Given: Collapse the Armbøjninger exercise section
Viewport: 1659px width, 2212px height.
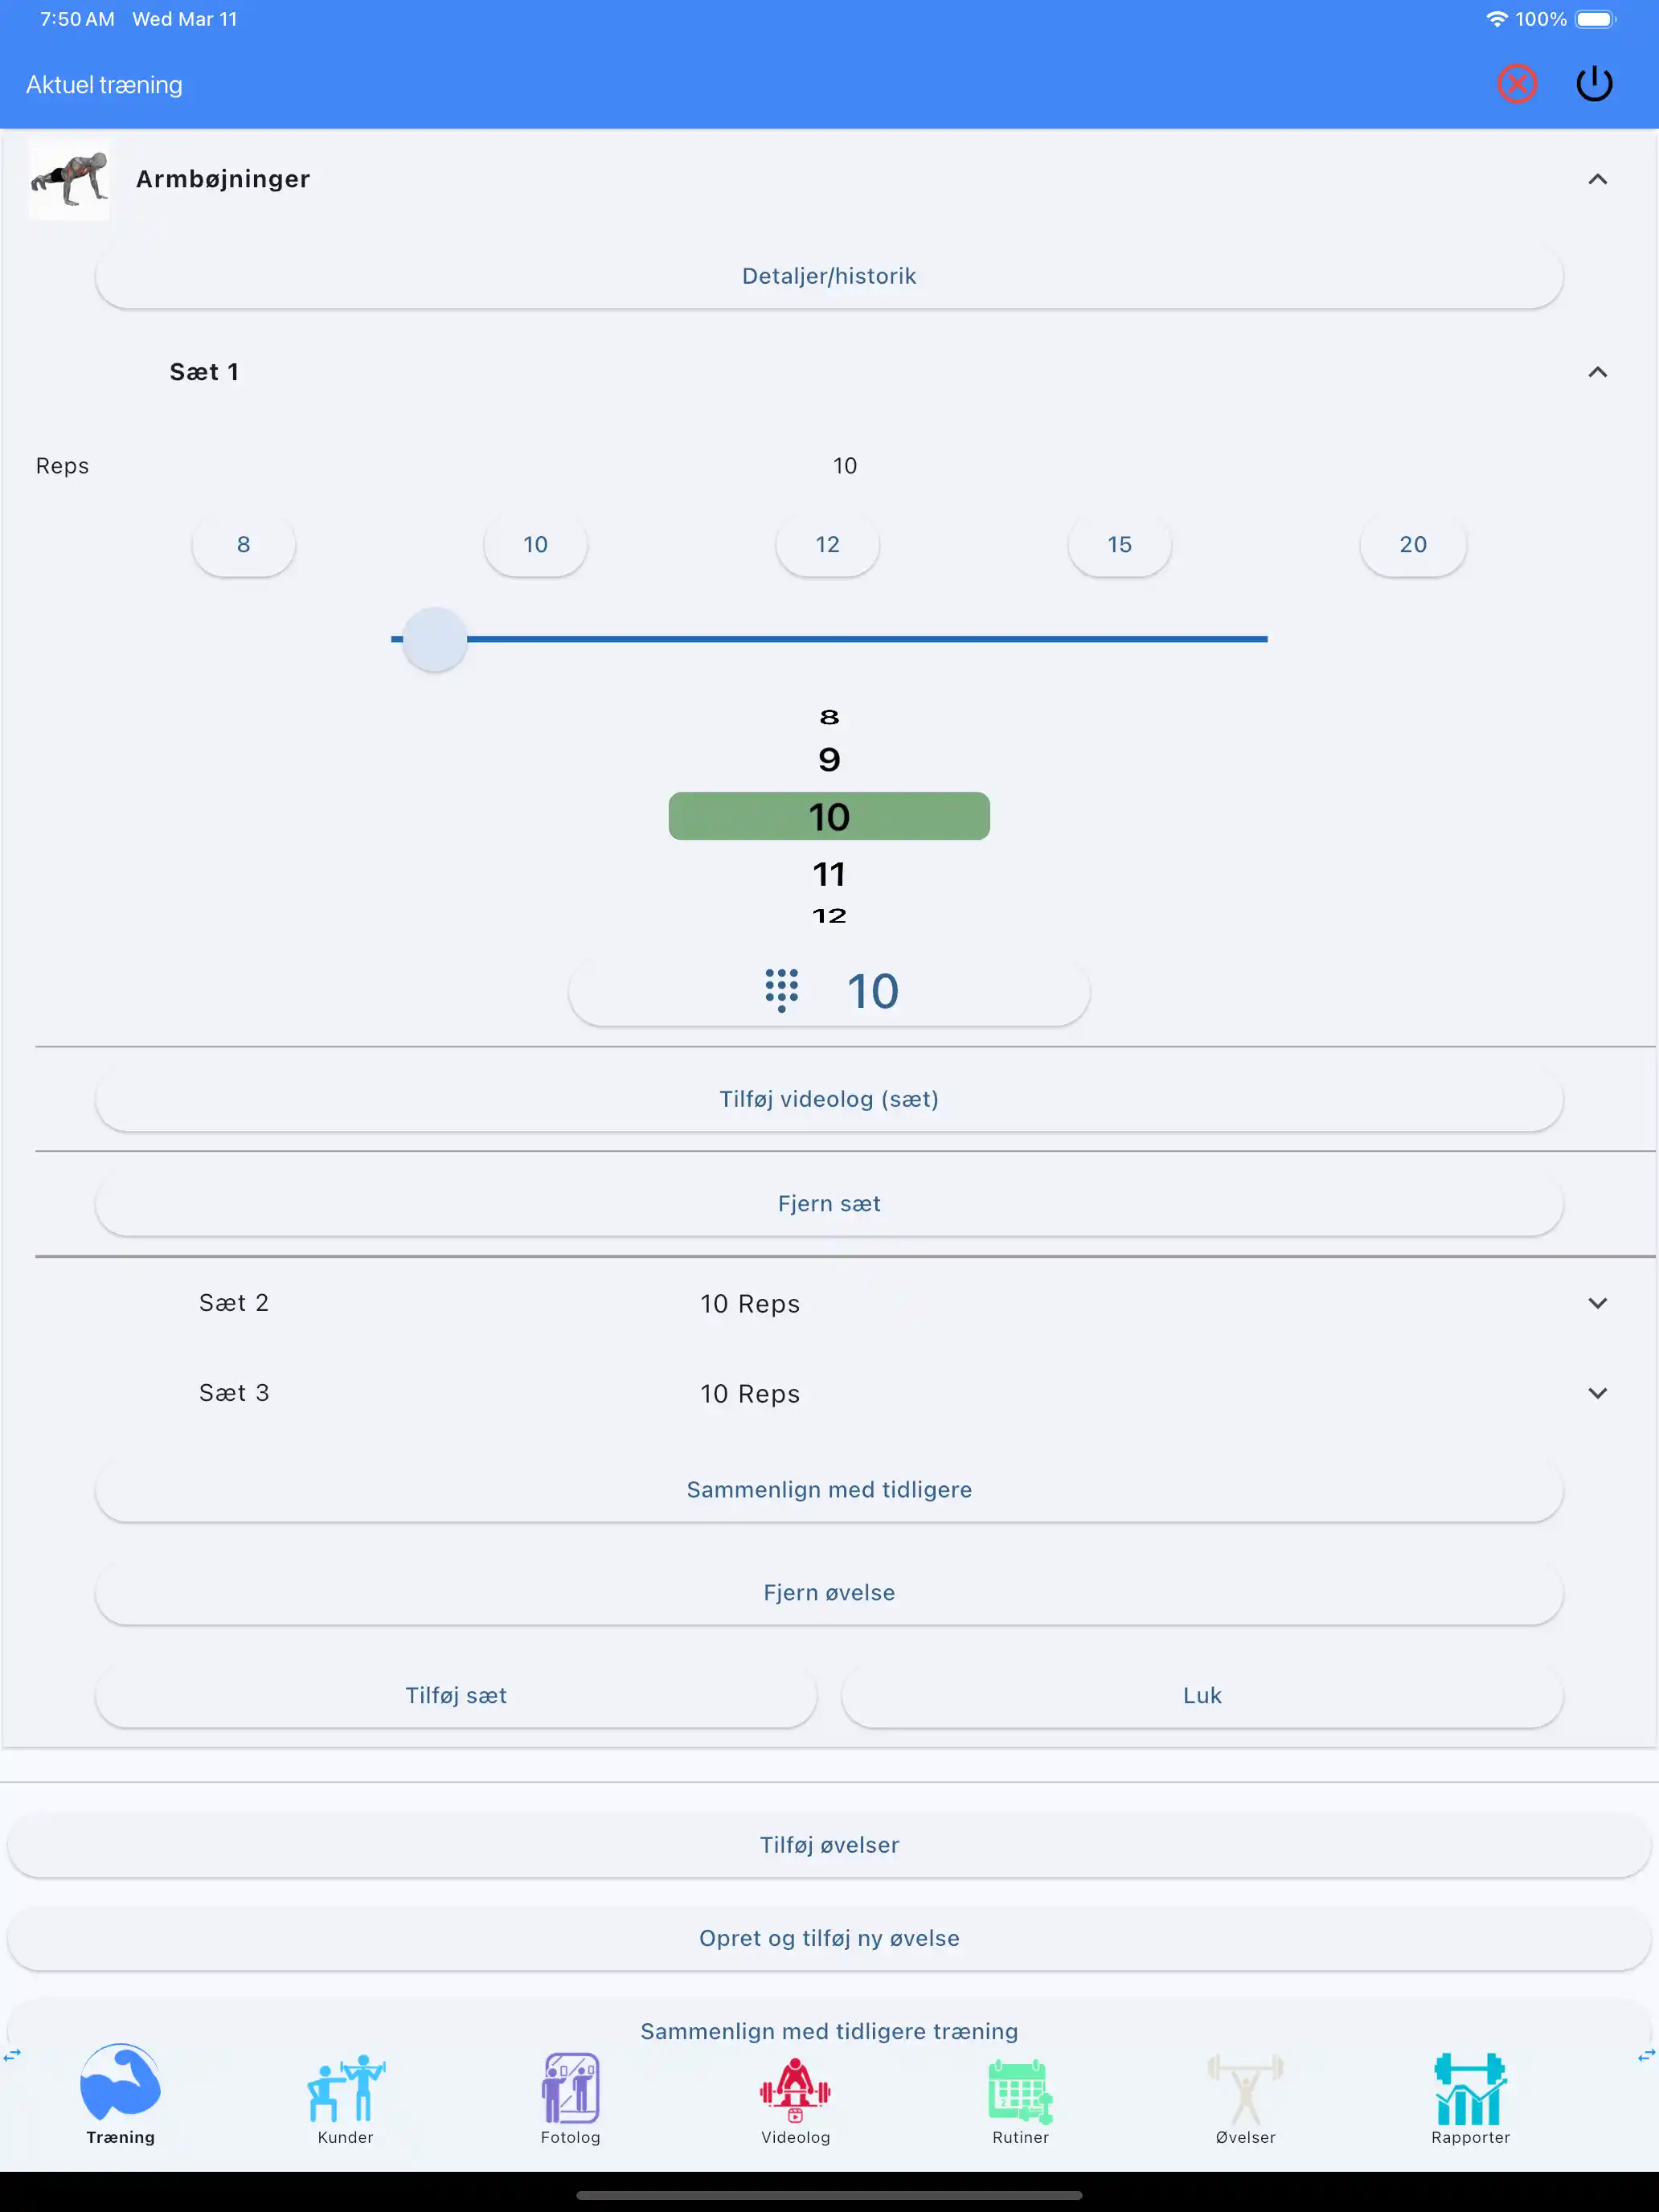Looking at the screenshot, I should [x=1597, y=180].
